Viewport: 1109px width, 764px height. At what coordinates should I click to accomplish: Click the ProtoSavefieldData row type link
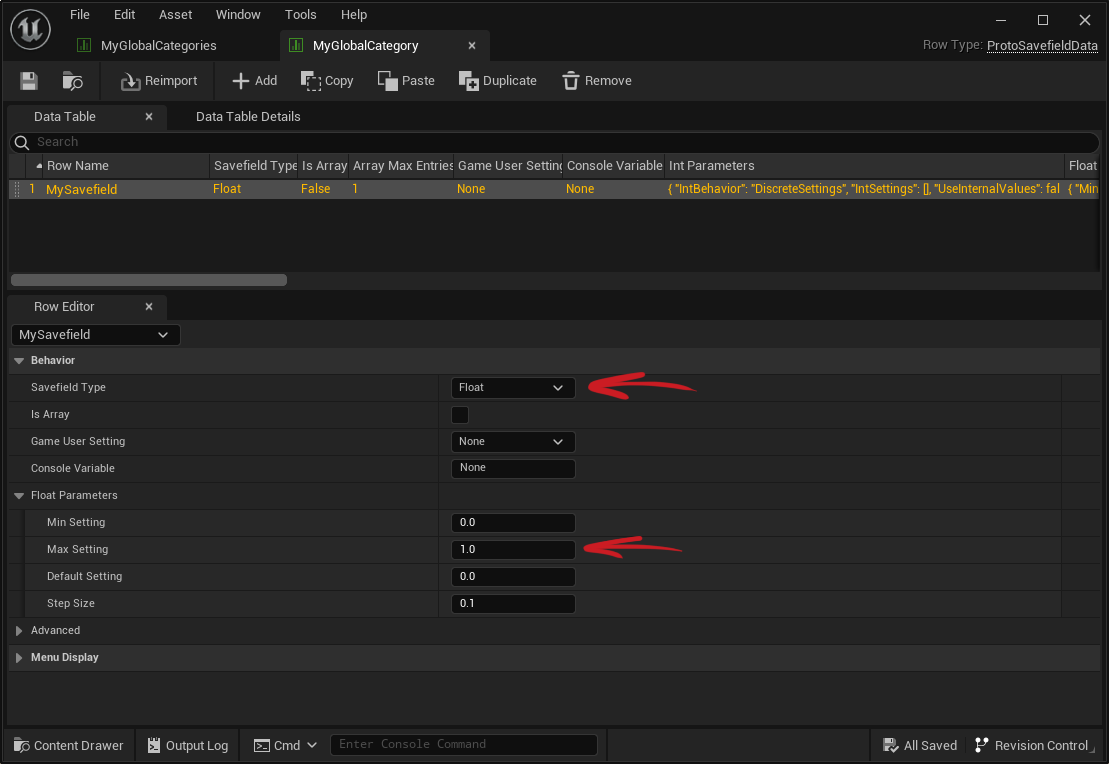click(x=1042, y=46)
